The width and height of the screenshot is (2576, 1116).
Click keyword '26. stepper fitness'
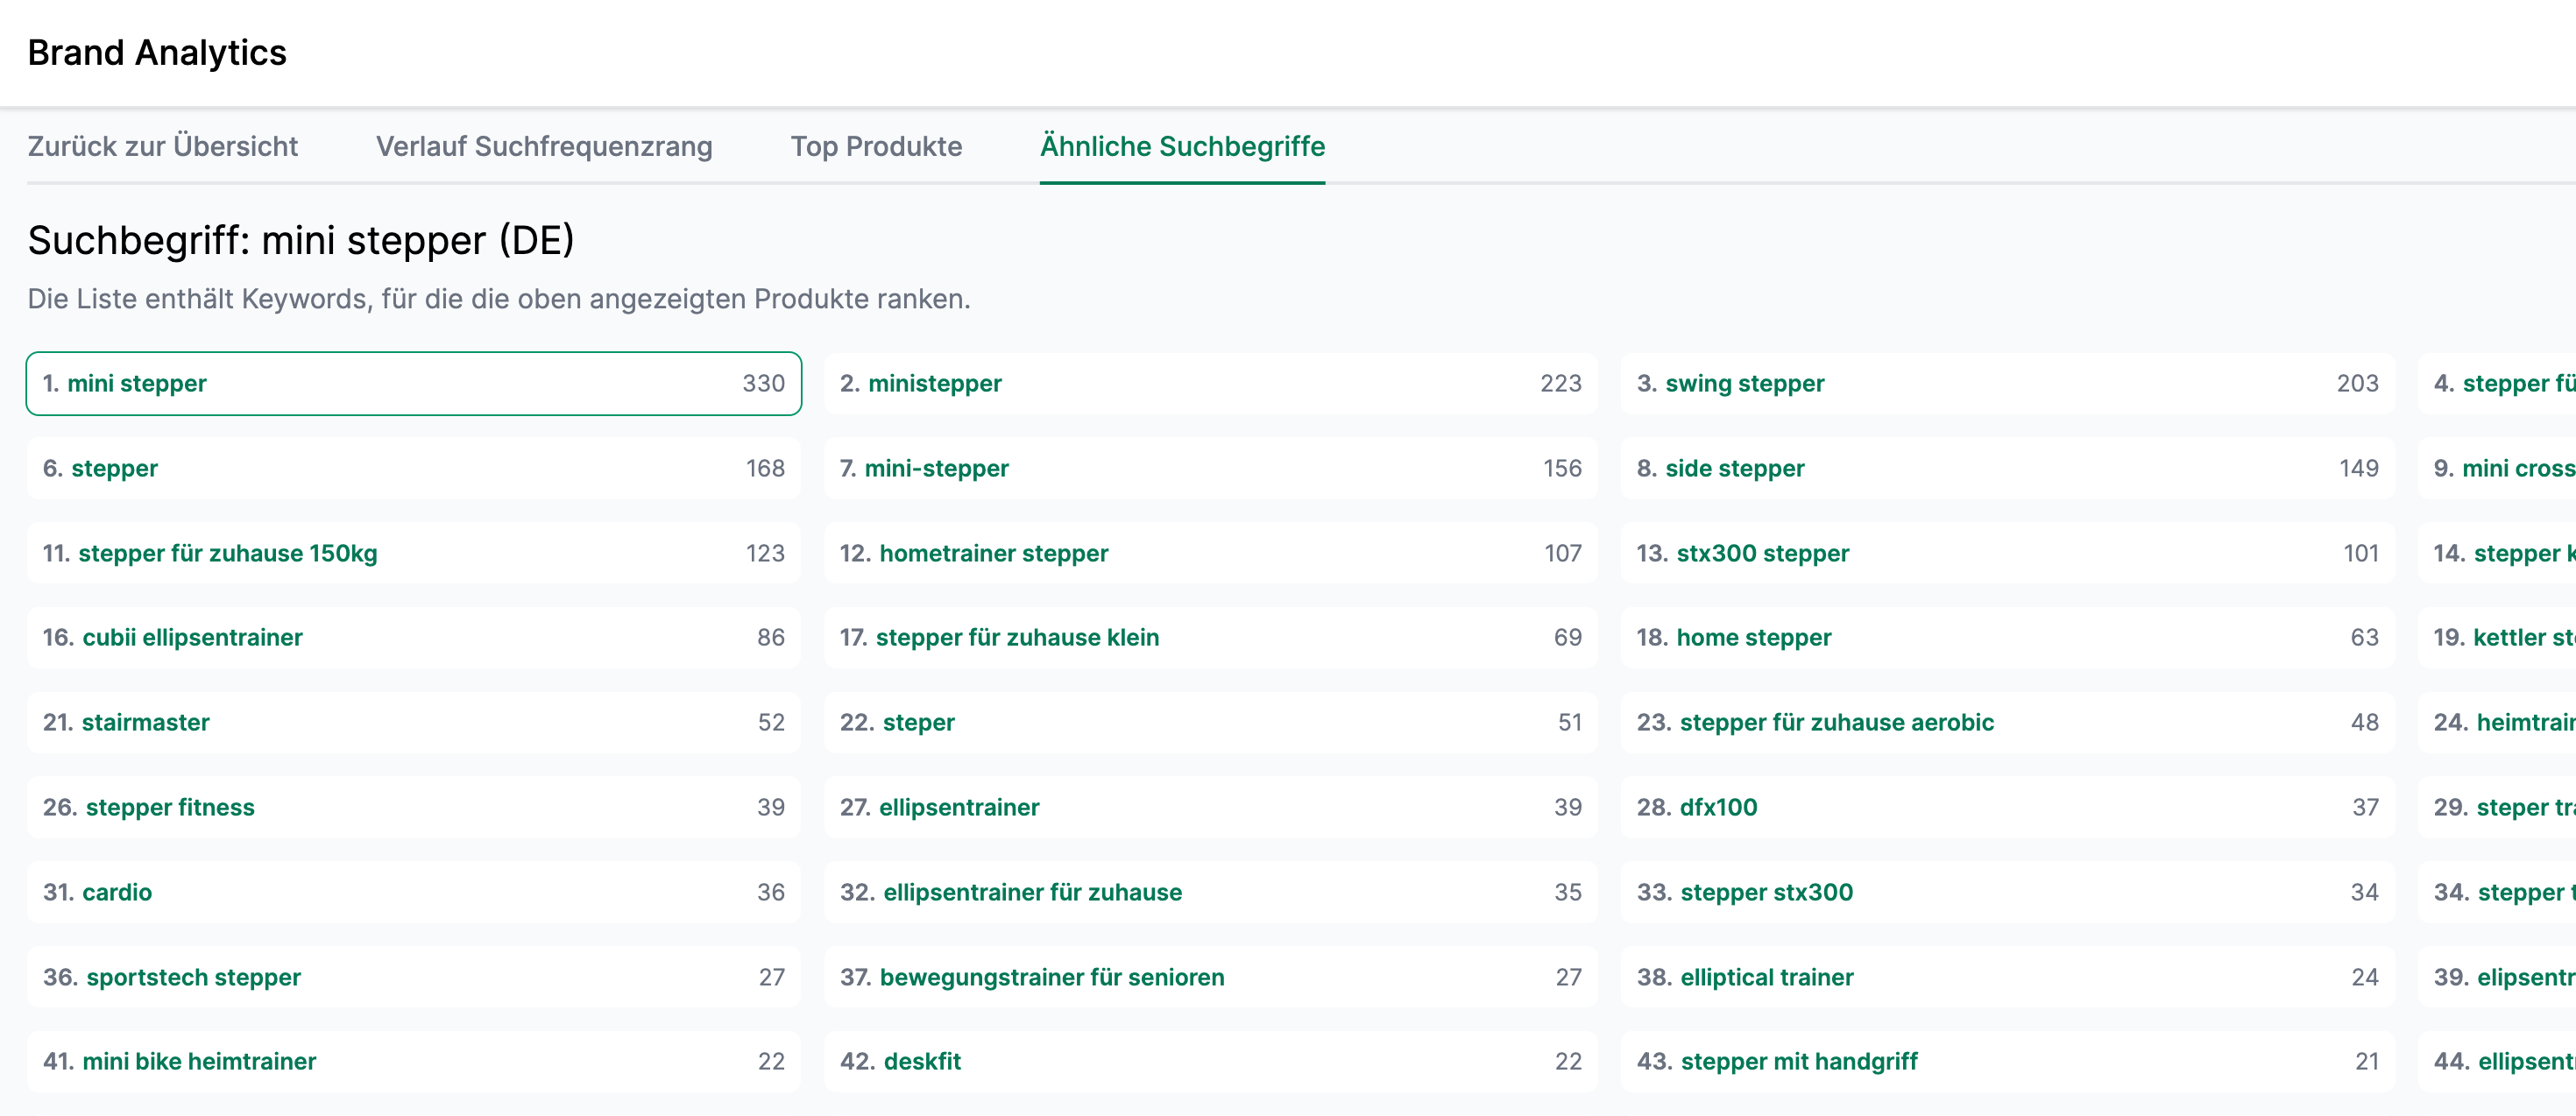414,807
